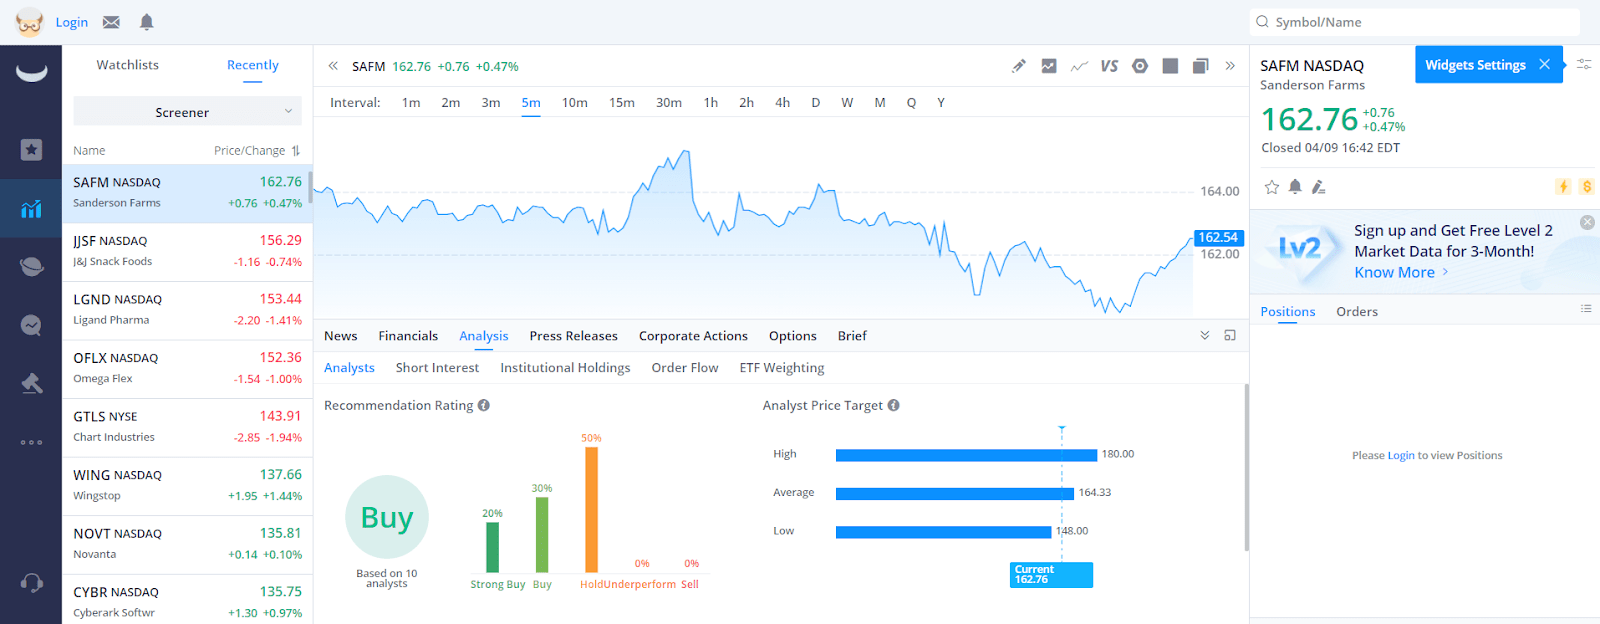The image size is (1600, 624).
Task: Set a price alert bell for SAFM
Action: (1295, 187)
